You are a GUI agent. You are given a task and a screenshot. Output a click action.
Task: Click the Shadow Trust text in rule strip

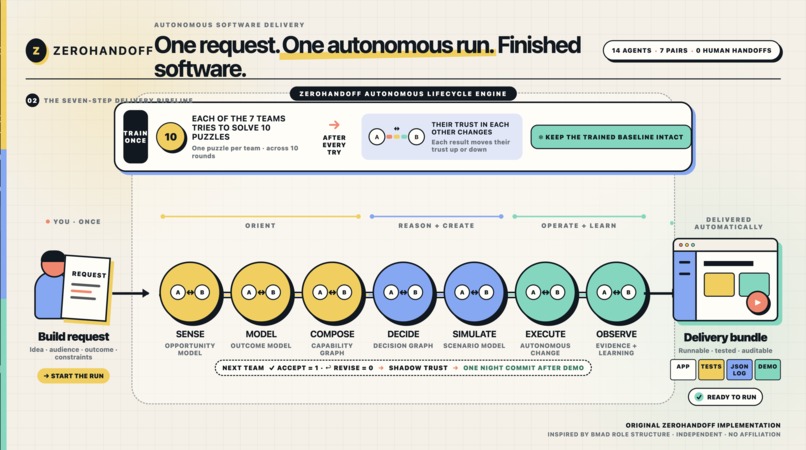pyautogui.click(x=418, y=368)
